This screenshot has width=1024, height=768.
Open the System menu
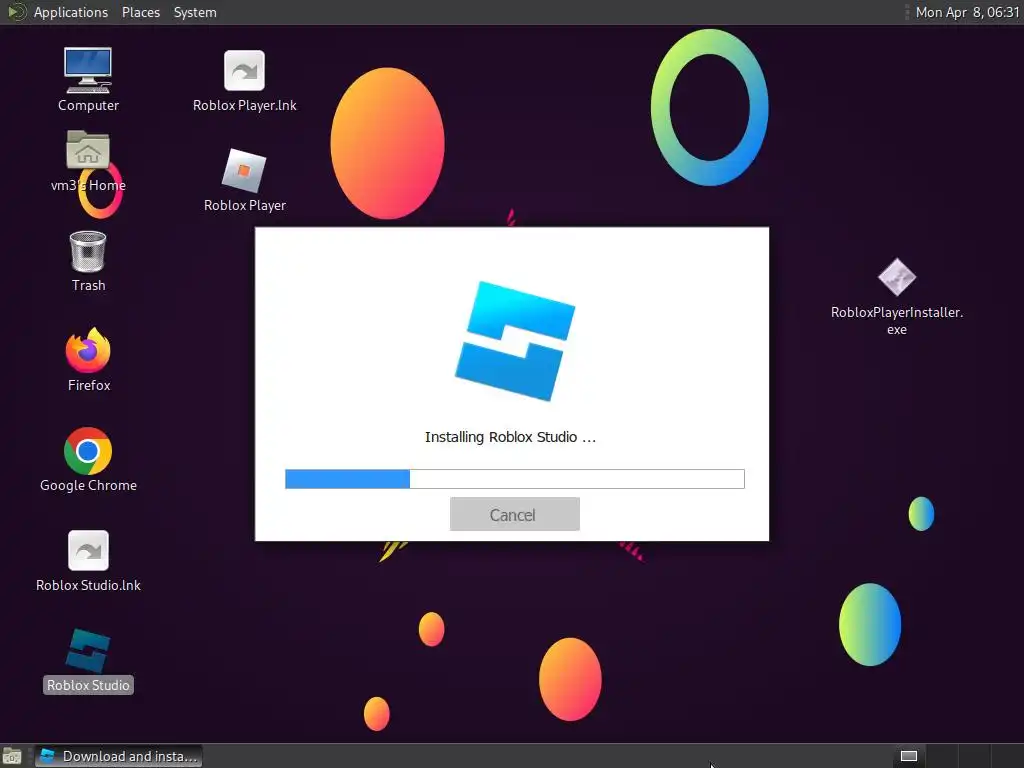195,12
